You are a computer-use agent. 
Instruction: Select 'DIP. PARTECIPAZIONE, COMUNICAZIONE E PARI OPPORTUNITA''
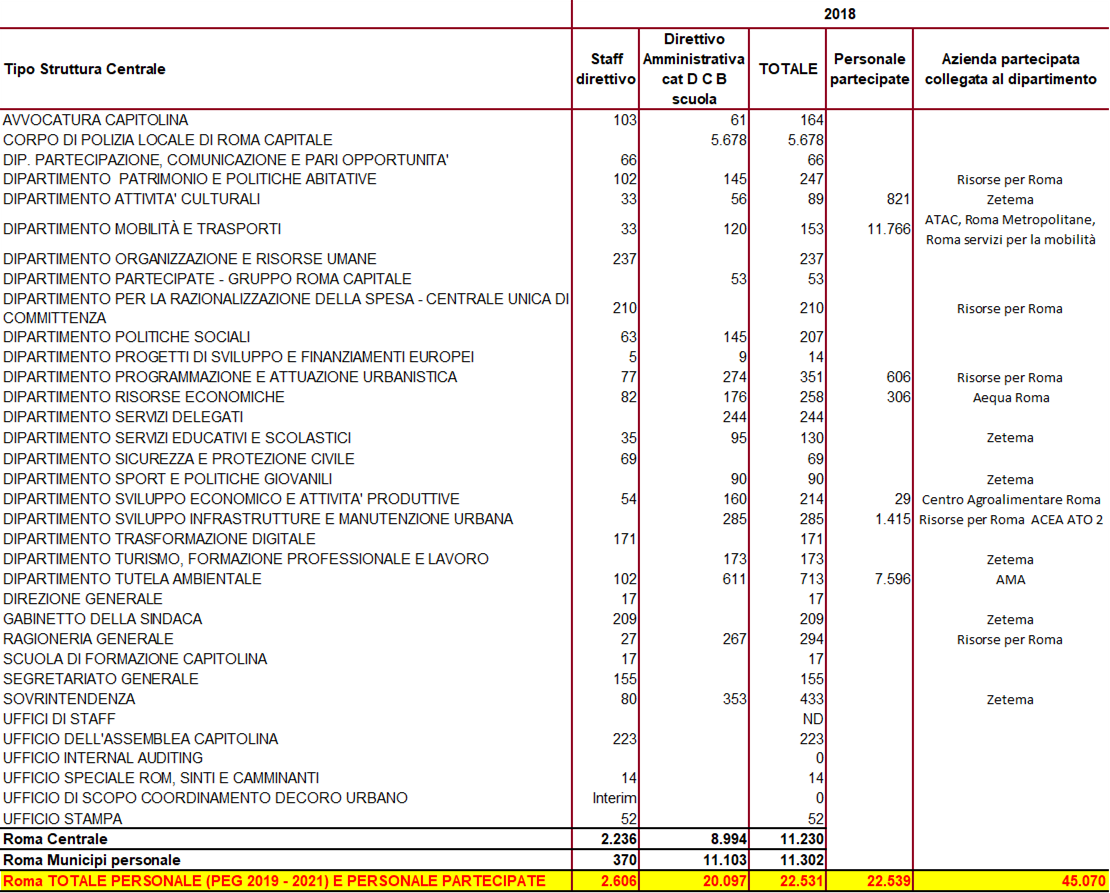click(x=226, y=159)
